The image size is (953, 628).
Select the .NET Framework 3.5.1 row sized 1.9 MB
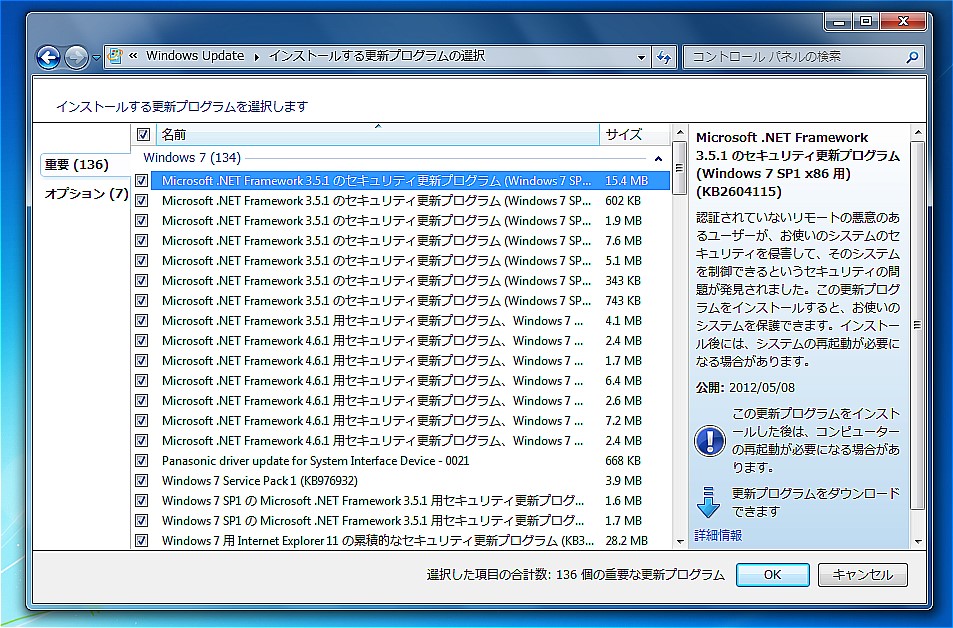click(x=402, y=221)
